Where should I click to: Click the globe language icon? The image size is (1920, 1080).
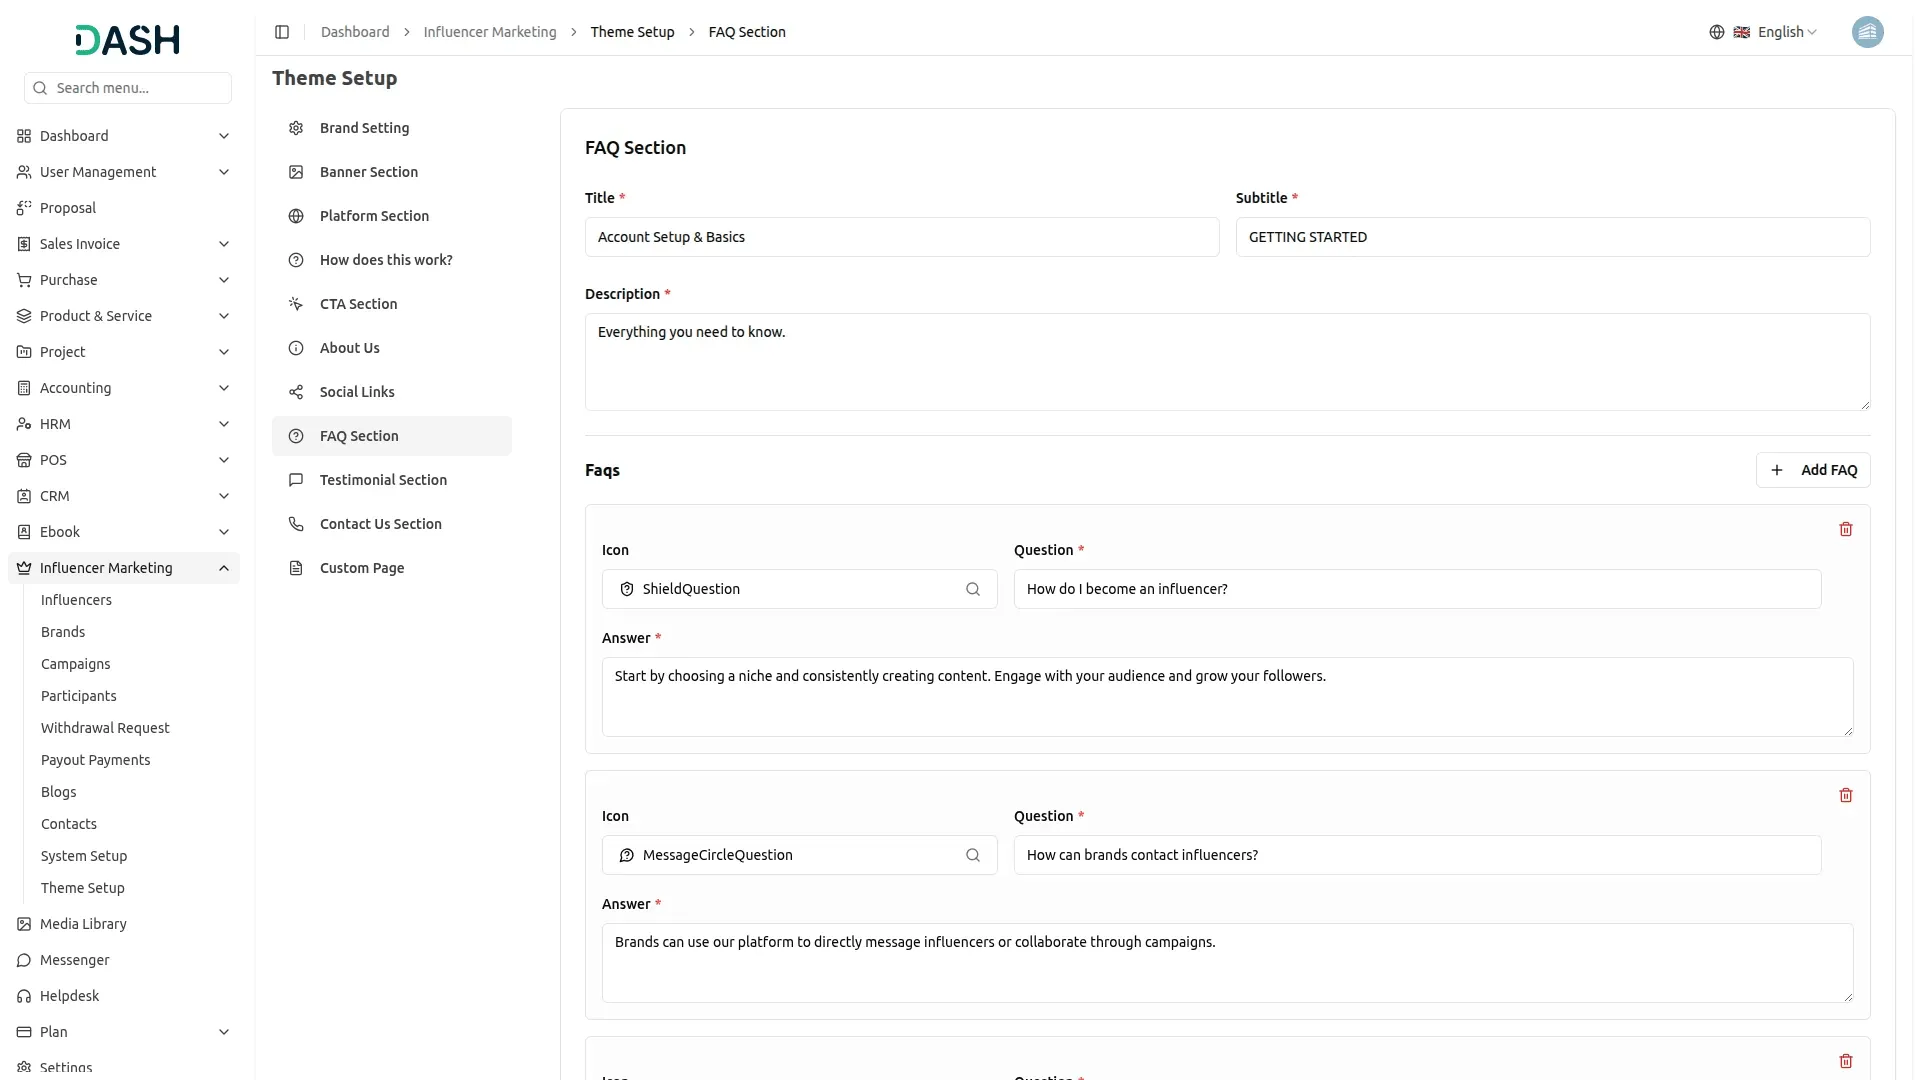(1717, 32)
